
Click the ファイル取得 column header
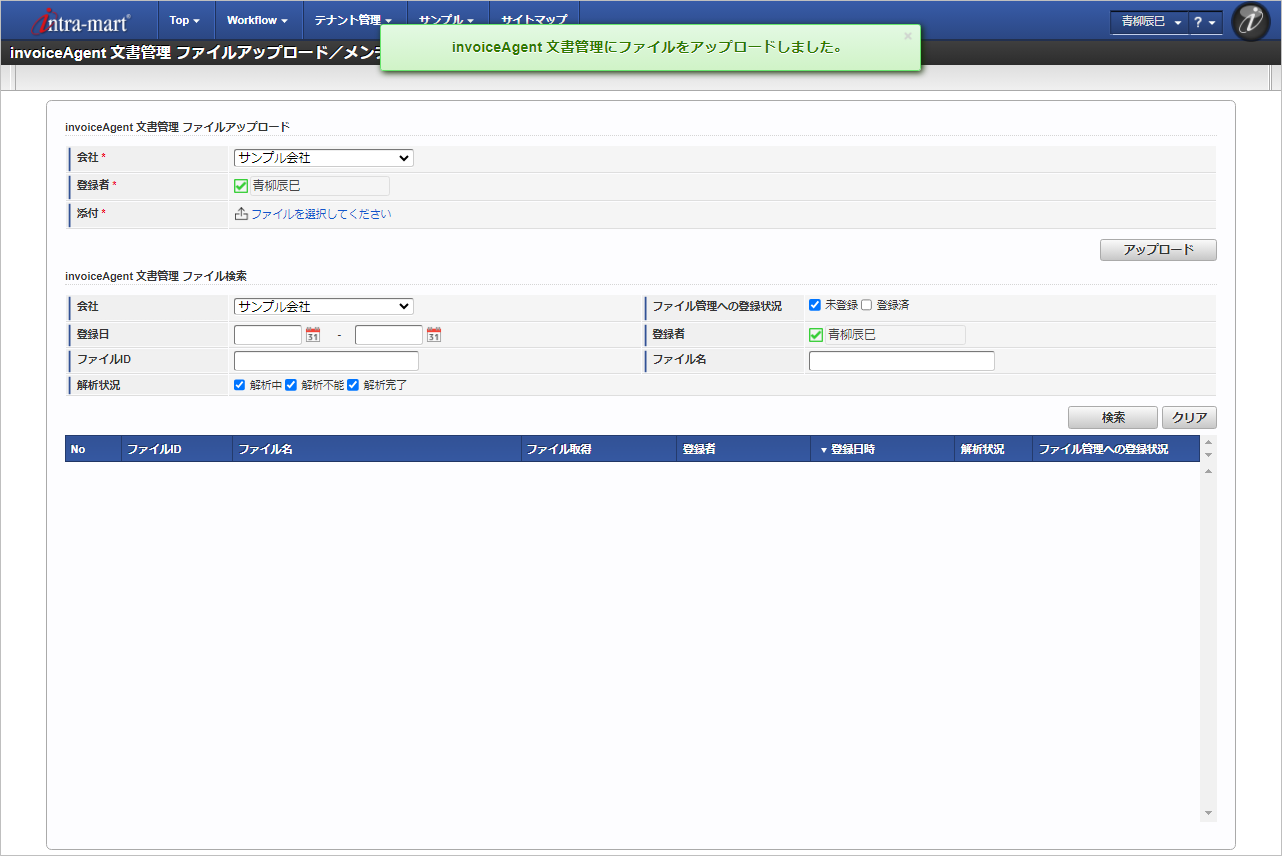coord(599,449)
